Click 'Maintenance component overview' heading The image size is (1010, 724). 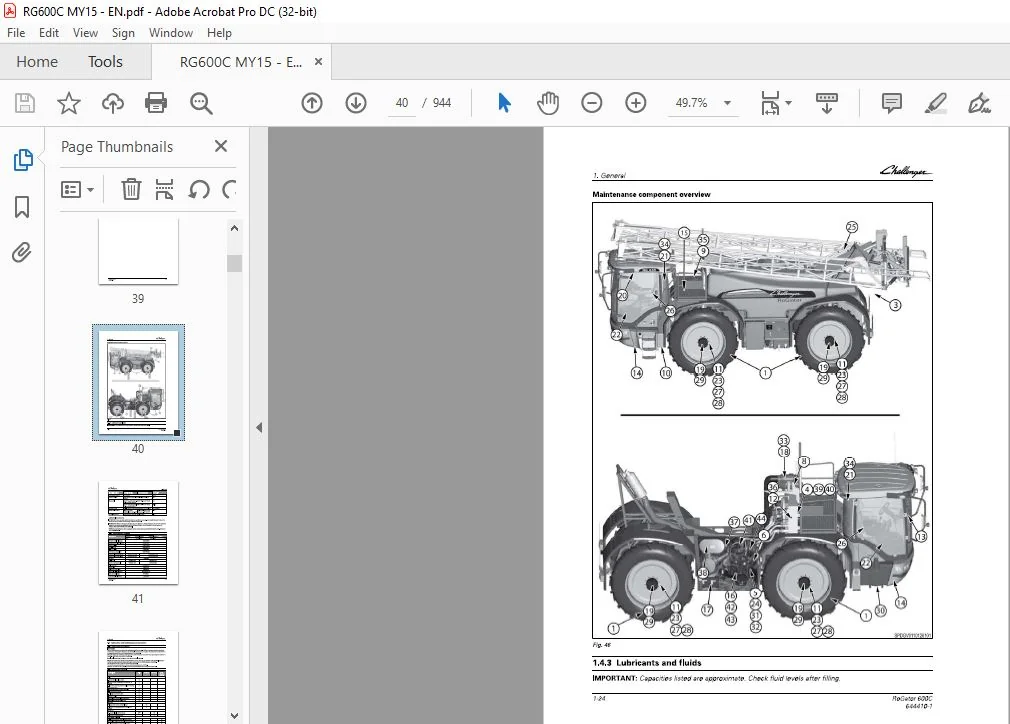pos(651,195)
